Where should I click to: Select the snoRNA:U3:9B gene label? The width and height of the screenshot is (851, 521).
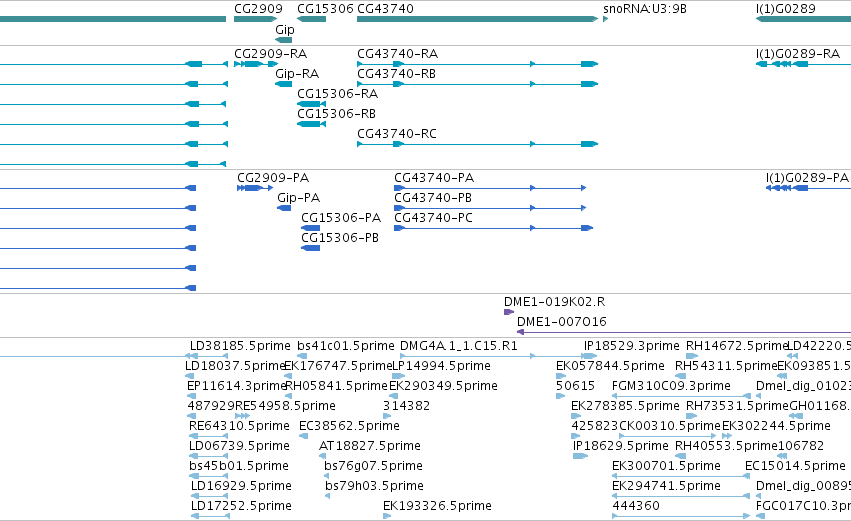click(x=645, y=9)
